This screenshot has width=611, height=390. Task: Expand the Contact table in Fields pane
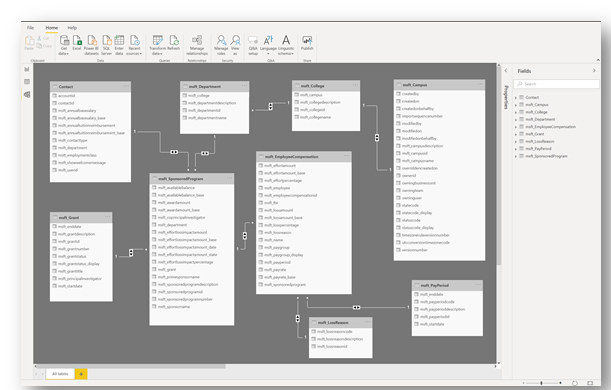click(x=516, y=98)
